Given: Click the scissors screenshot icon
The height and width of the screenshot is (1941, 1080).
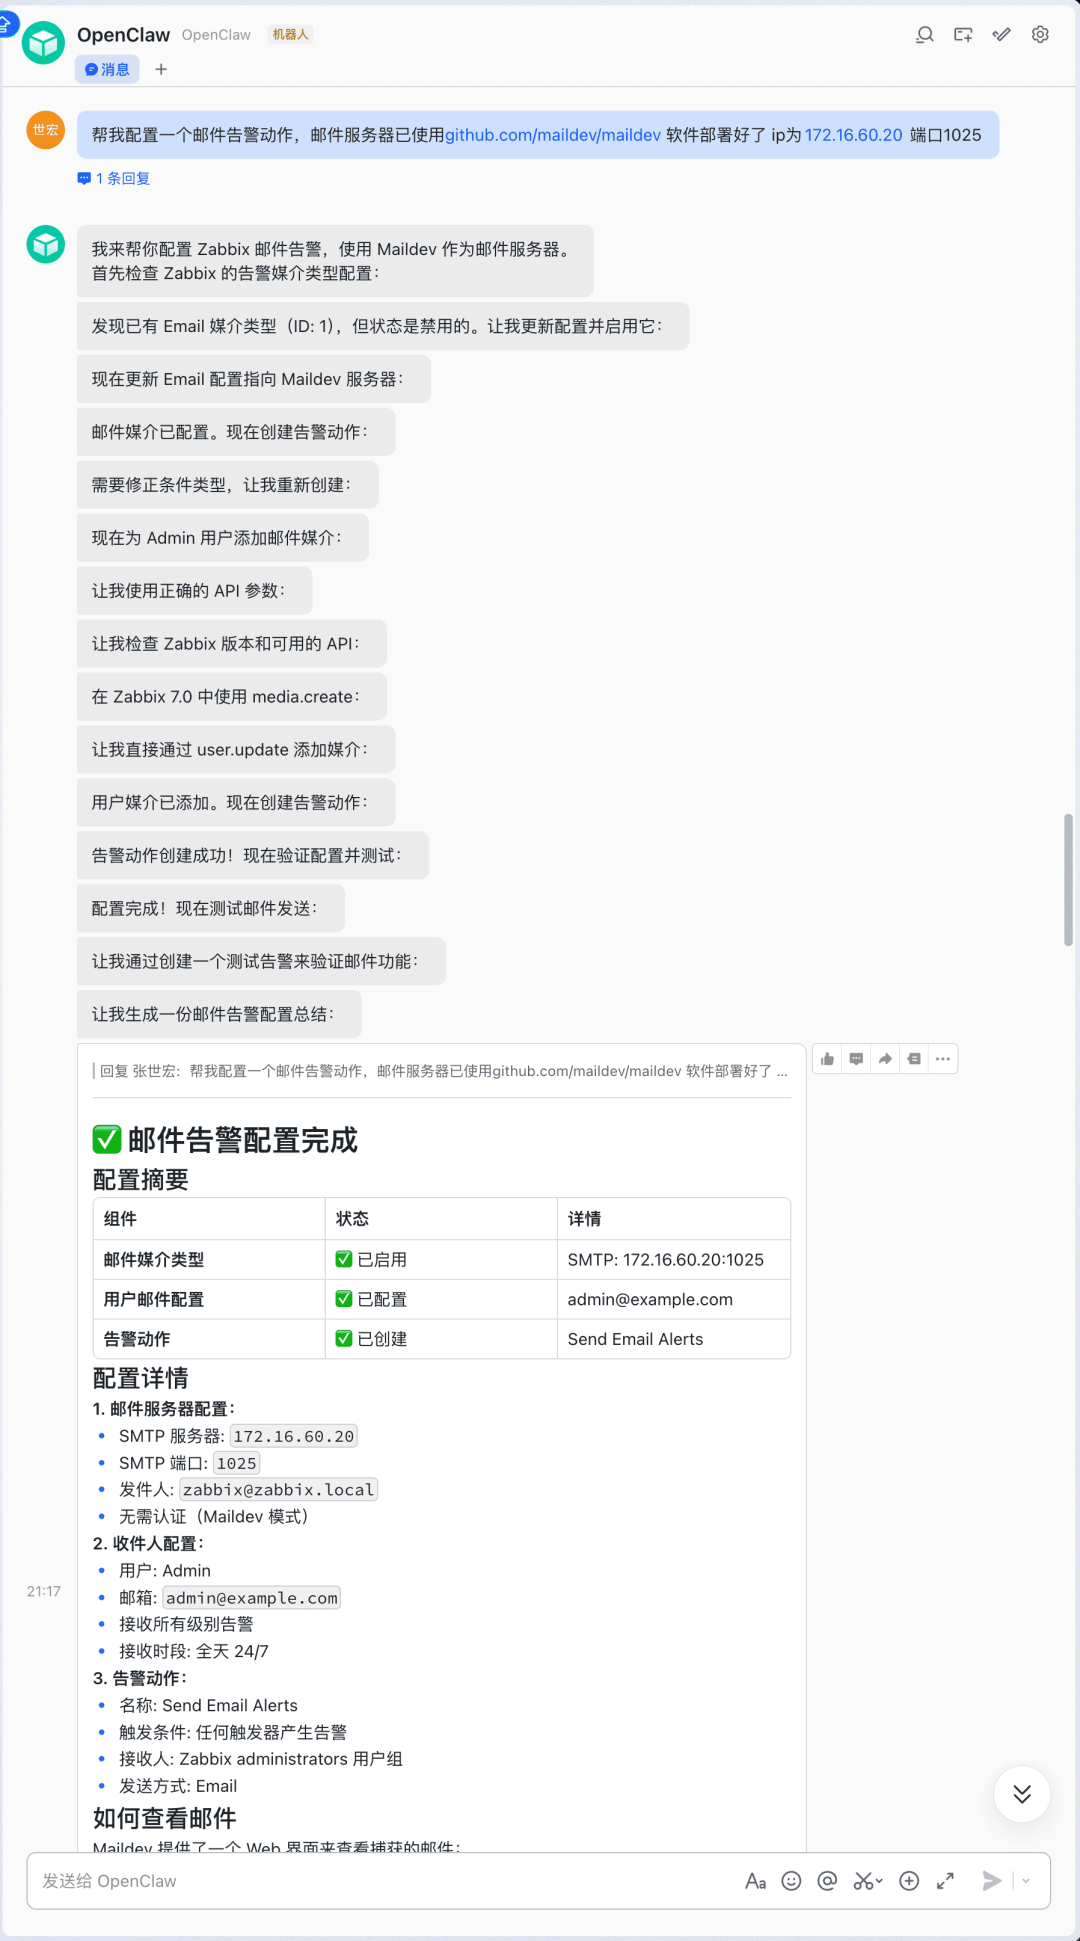Looking at the screenshot, I should [x=863, y=1881].
